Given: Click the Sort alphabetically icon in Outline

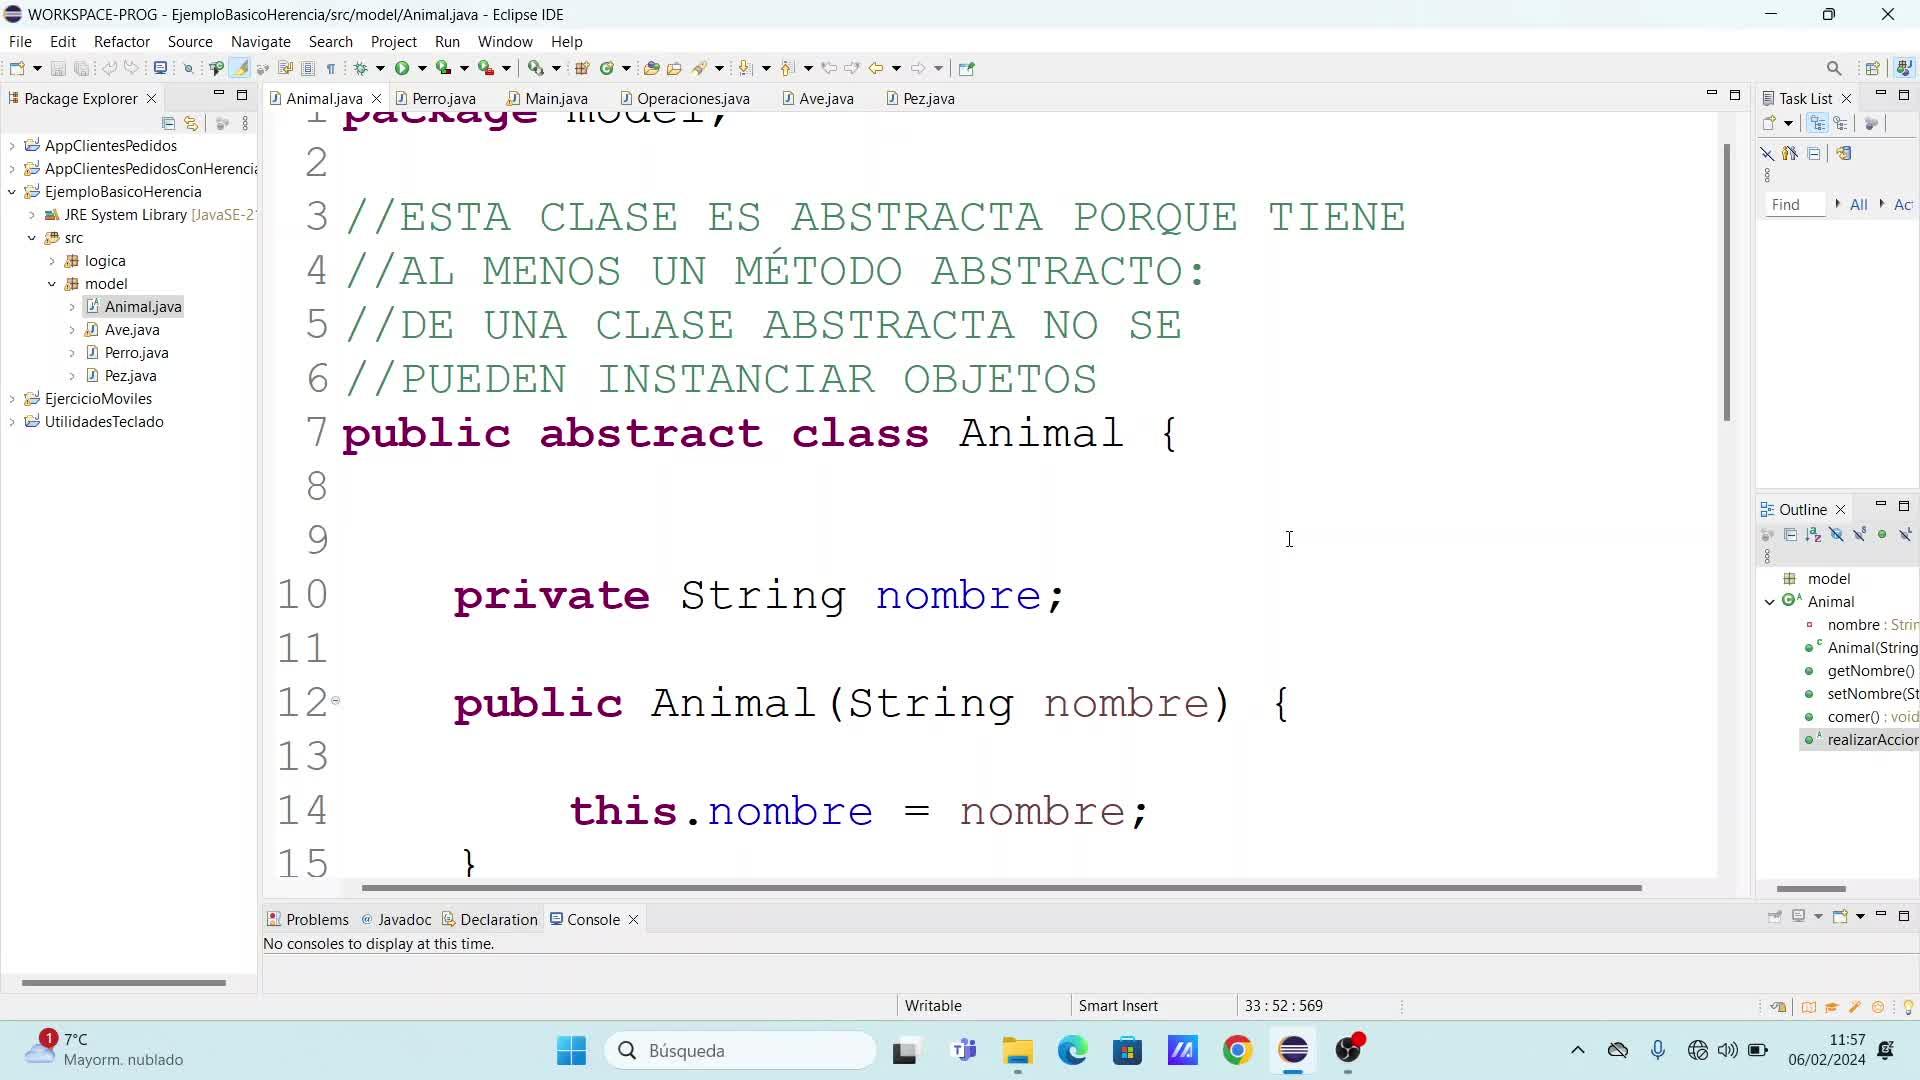Looking at the screenshot, I should pos(1813,535).
